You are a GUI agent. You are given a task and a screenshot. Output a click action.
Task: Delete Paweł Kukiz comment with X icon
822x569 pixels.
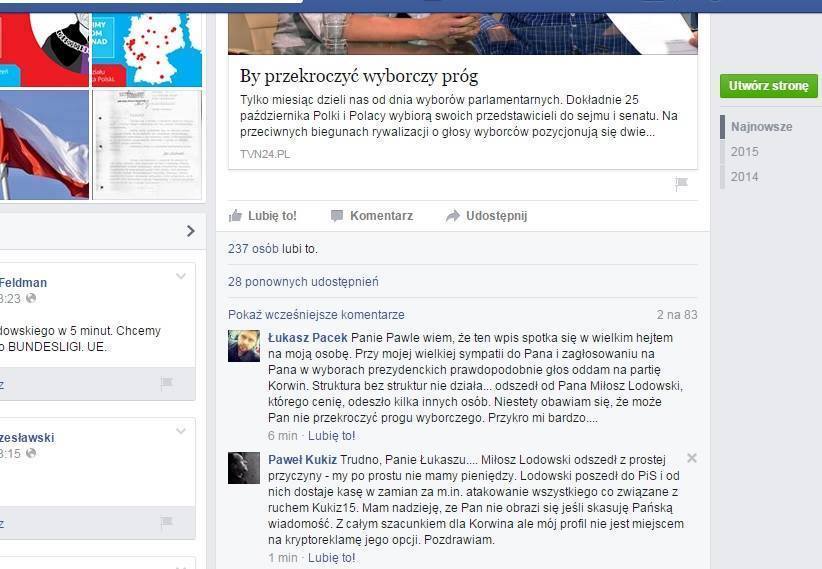point(692,458)
